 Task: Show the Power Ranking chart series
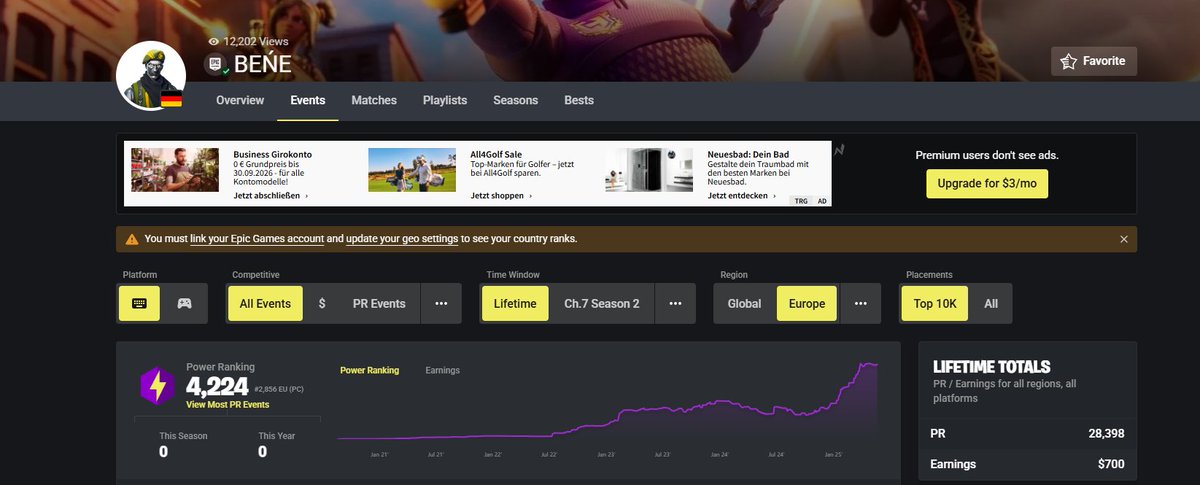(369, 370)
